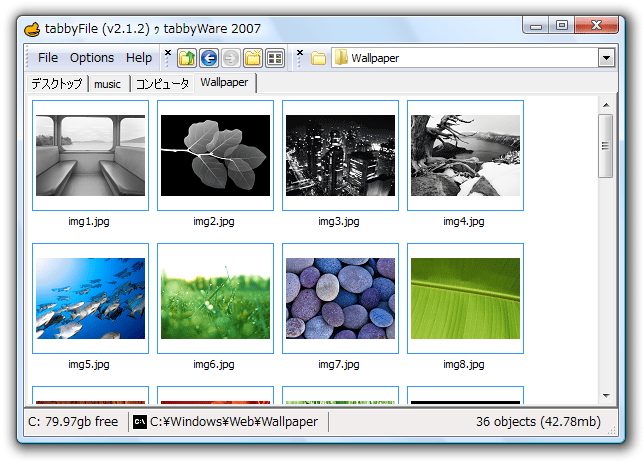Viewport: 644px width, 462px height.
Task: Select the img8.jpg green leaf thumbnail
Action: 465,298
